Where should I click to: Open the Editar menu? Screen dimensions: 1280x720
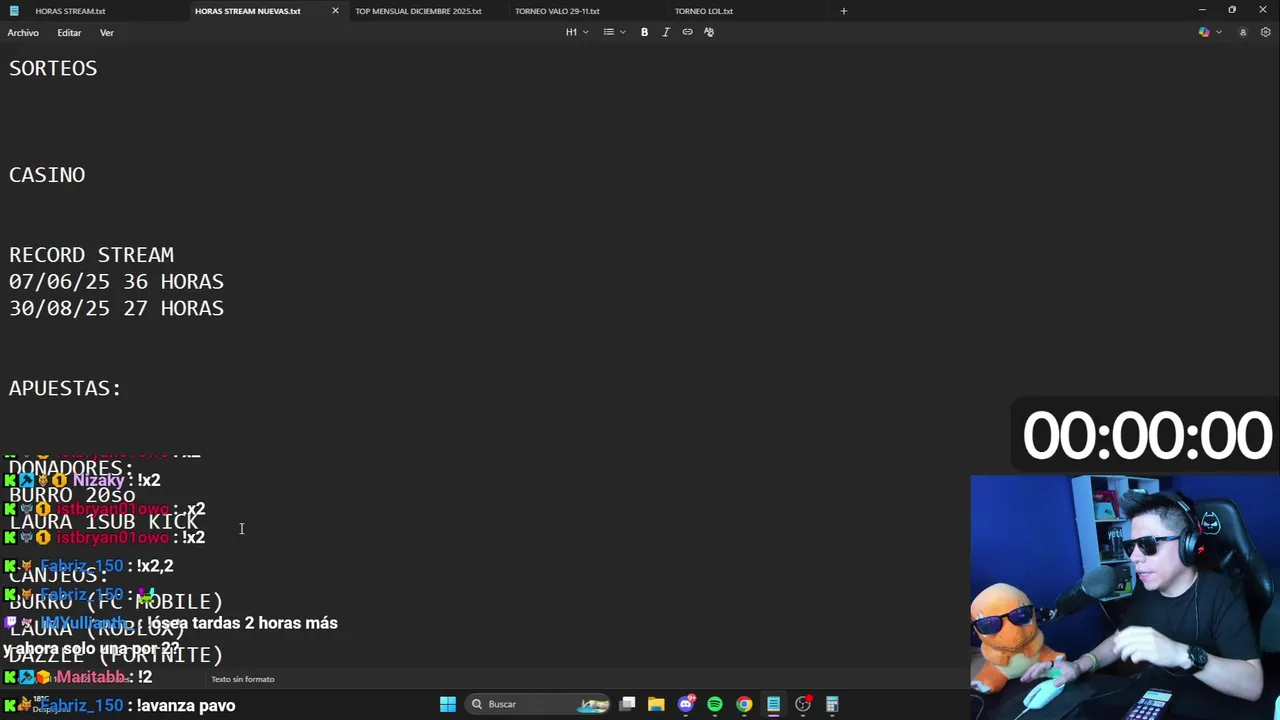[x=69, y=33]
